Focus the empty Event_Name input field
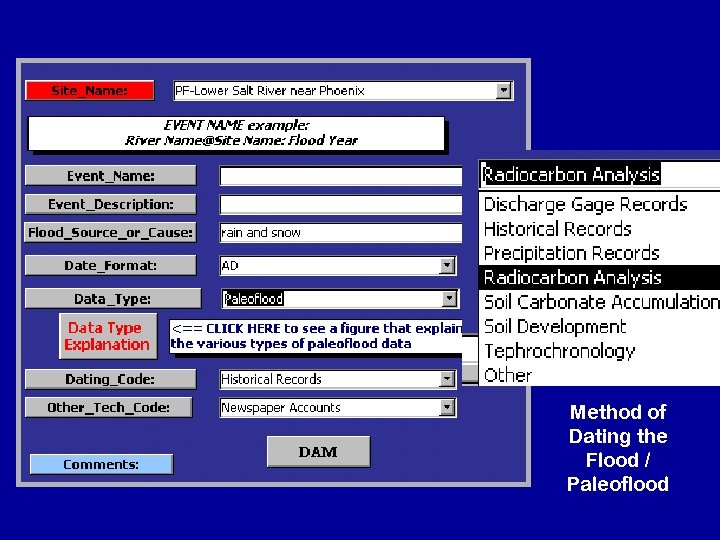The image size is (720, 540). 341,176
